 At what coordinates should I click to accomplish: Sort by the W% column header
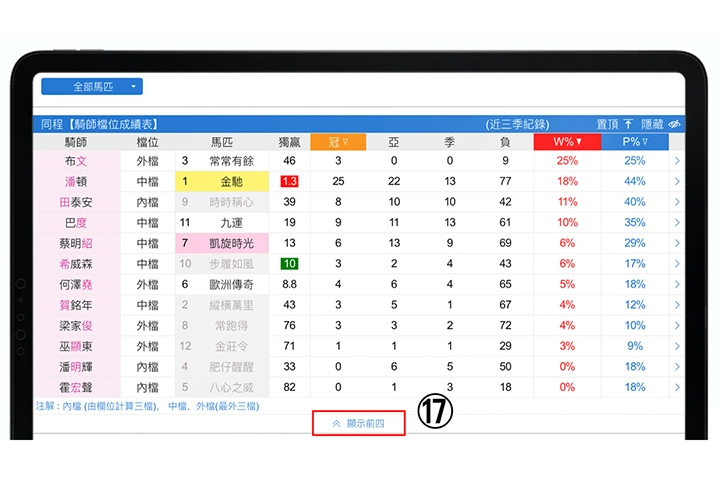(567, 142)
